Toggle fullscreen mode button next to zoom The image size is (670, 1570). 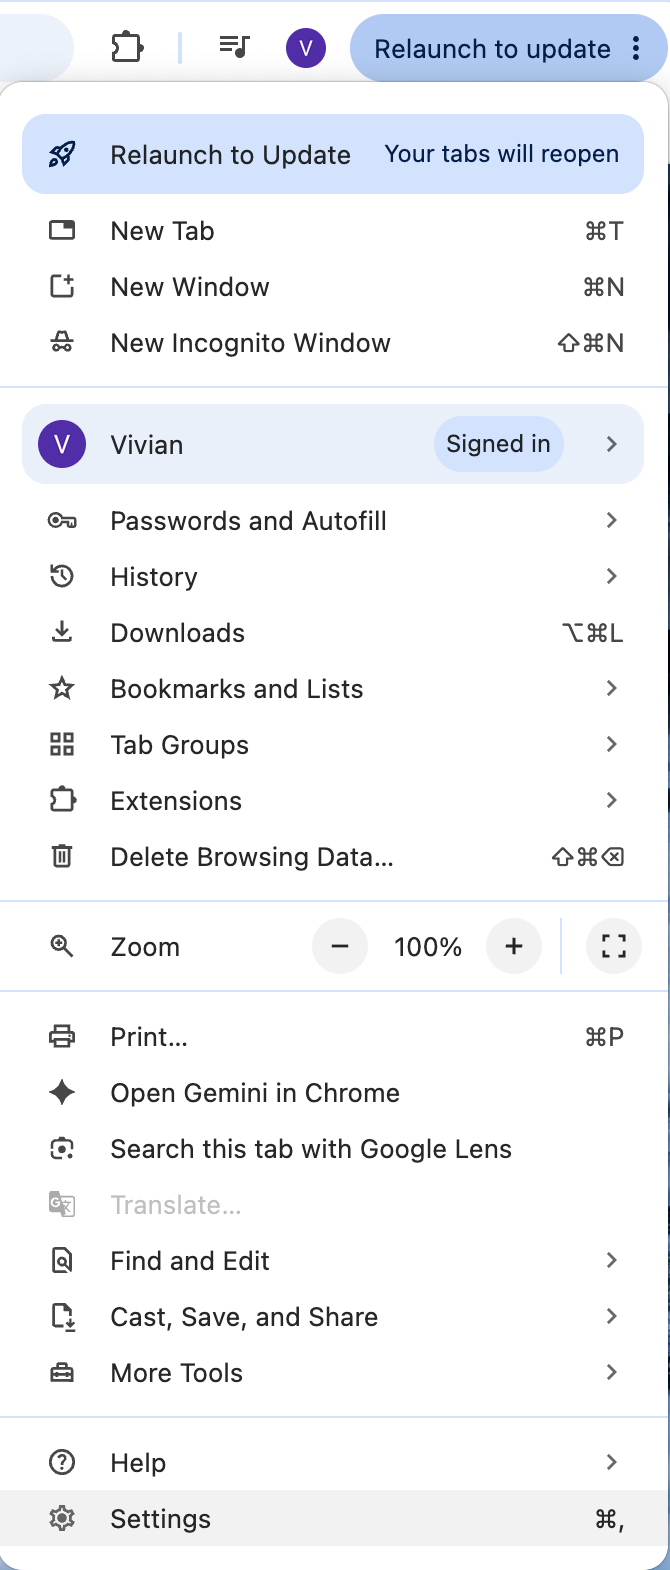[x=614, y=946]
